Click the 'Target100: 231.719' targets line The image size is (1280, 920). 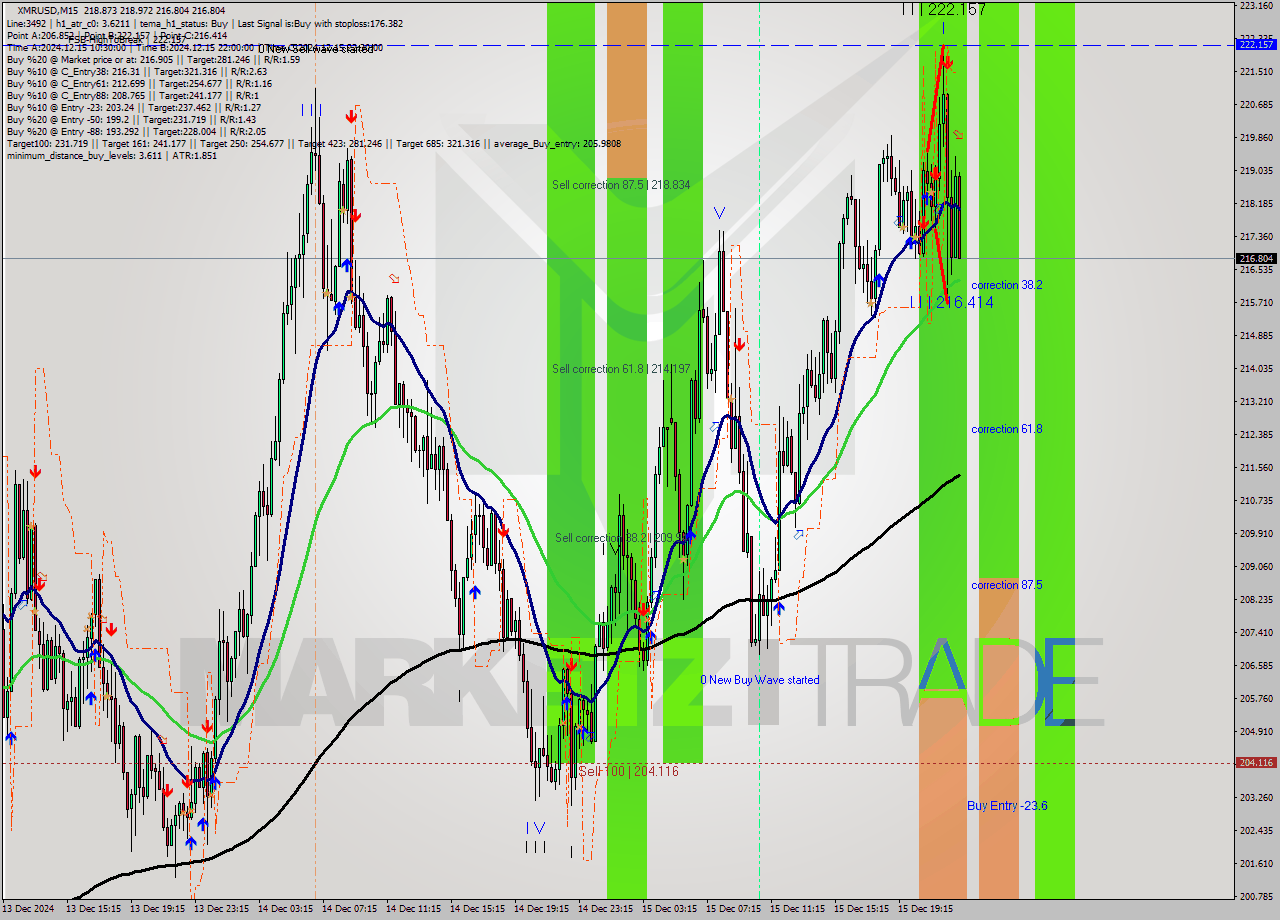click(314, 143)
